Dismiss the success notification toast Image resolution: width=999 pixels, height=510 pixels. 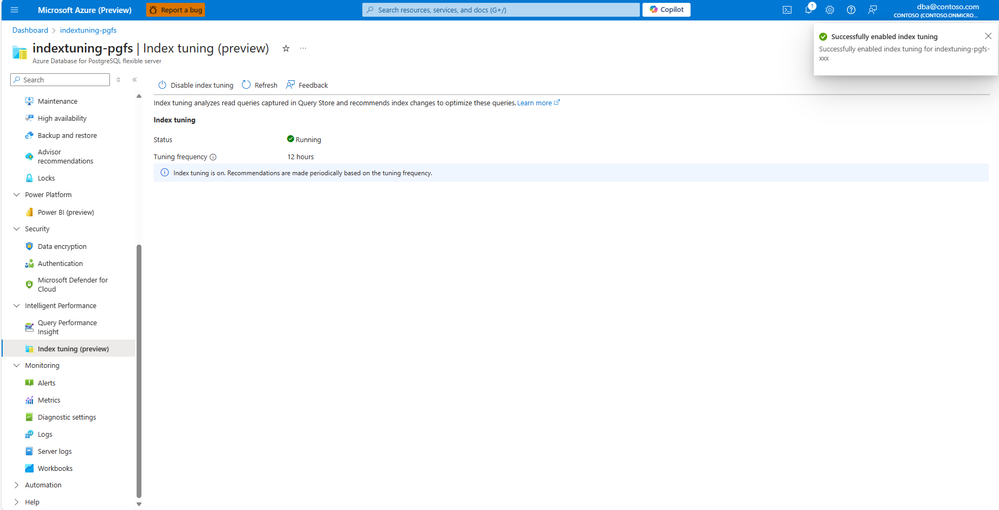pyautogui.click(x=988, y=36)
